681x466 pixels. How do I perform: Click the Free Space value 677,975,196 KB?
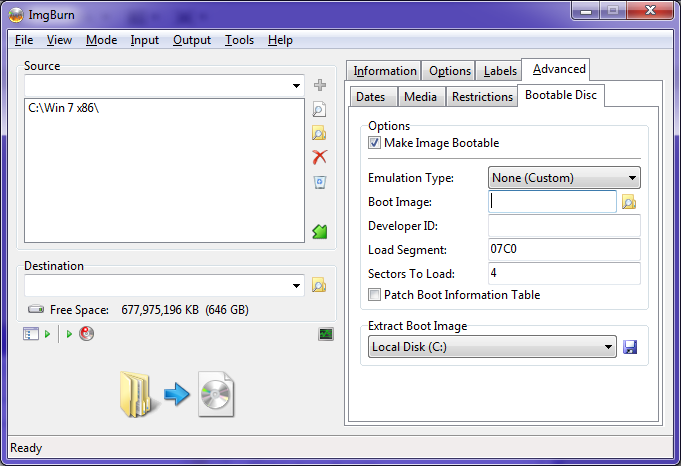point(160,310)
